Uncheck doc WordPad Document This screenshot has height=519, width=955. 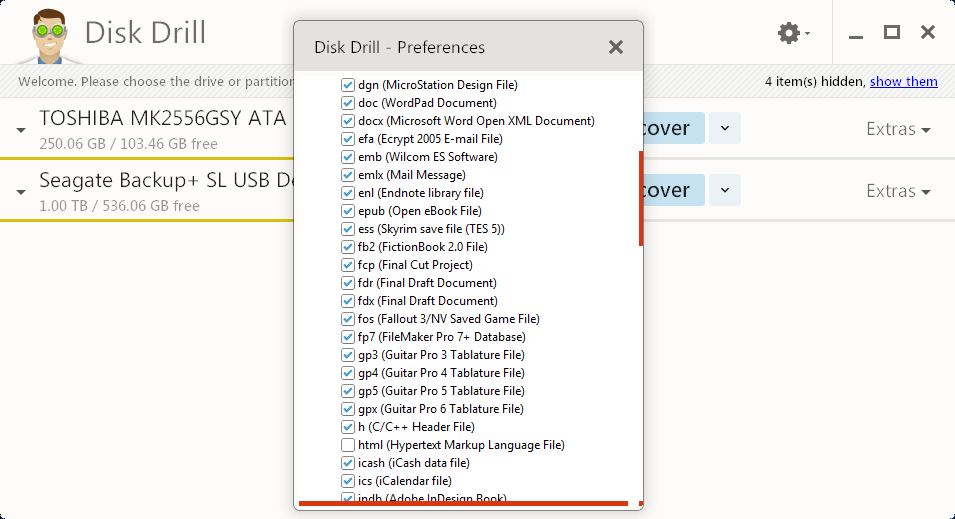pos(348,103)
